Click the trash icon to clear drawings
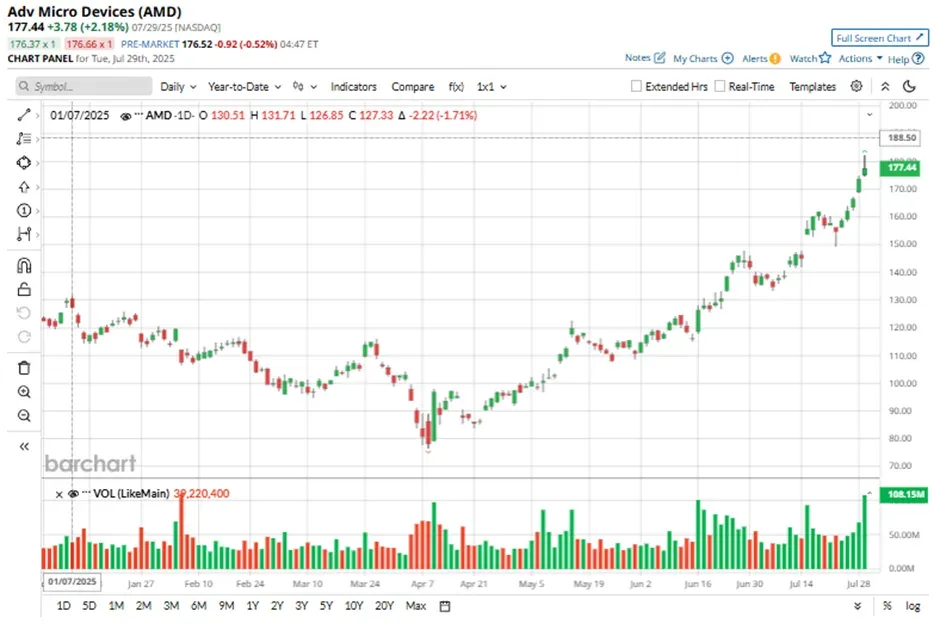The height and width of the screenshot is (630, 940). (22, 368)
